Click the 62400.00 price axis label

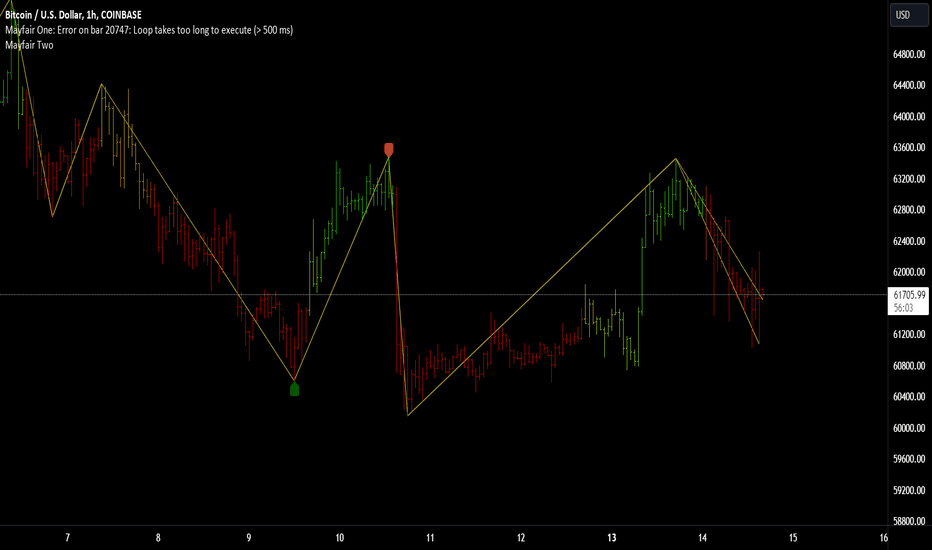pyautogui.click(x=909, y=241)
